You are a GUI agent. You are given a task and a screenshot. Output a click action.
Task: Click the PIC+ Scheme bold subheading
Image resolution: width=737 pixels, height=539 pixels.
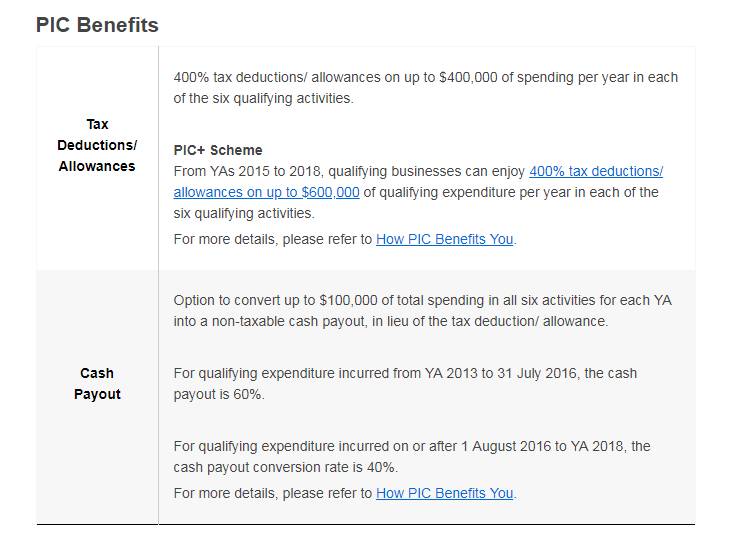218,150
